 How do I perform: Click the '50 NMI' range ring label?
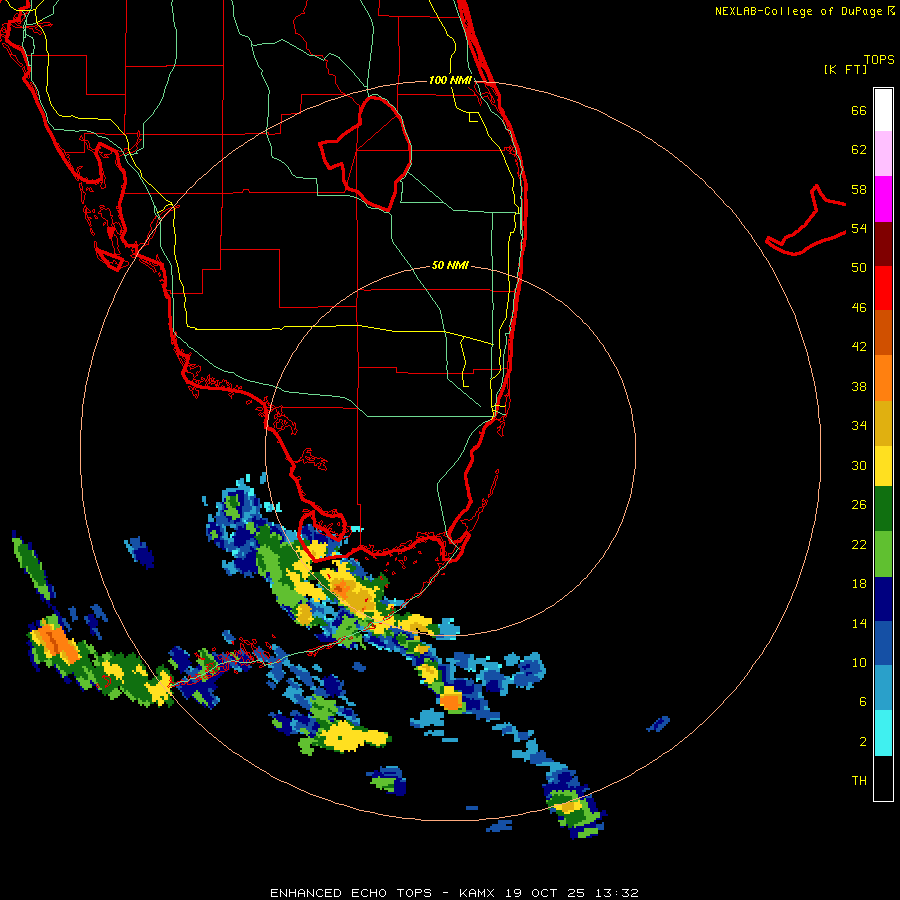pos(450,265)
